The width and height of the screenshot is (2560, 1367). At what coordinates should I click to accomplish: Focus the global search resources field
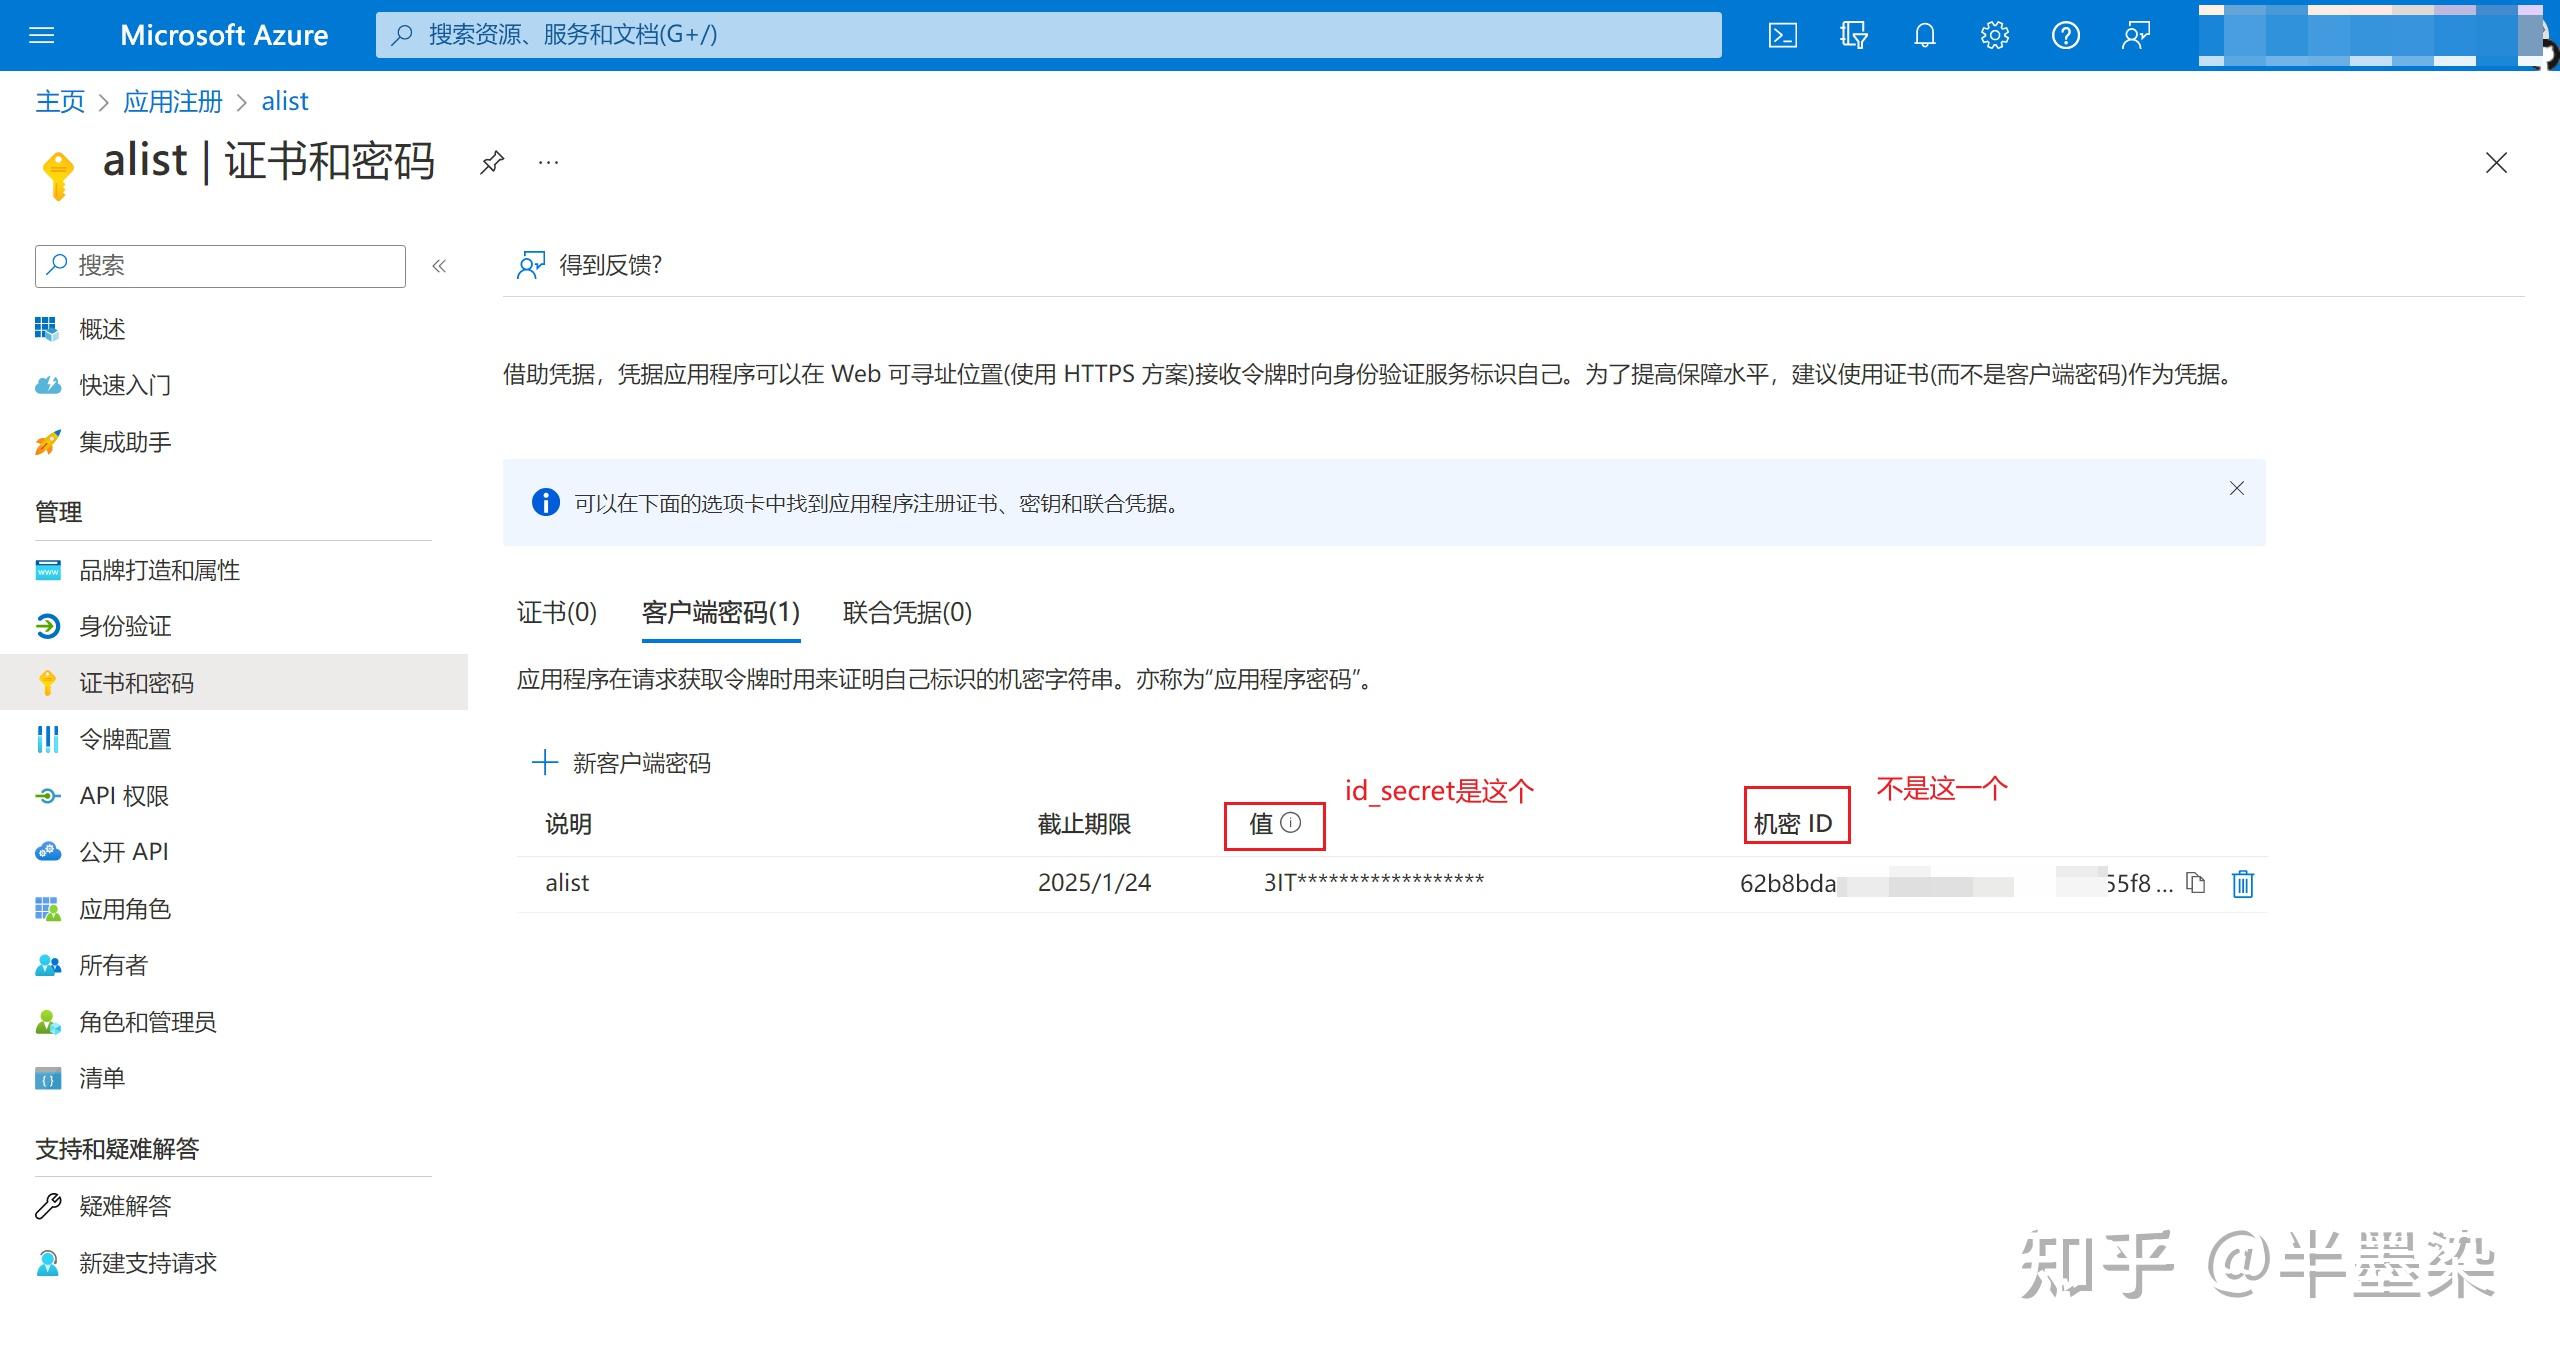click(1048, 35)
